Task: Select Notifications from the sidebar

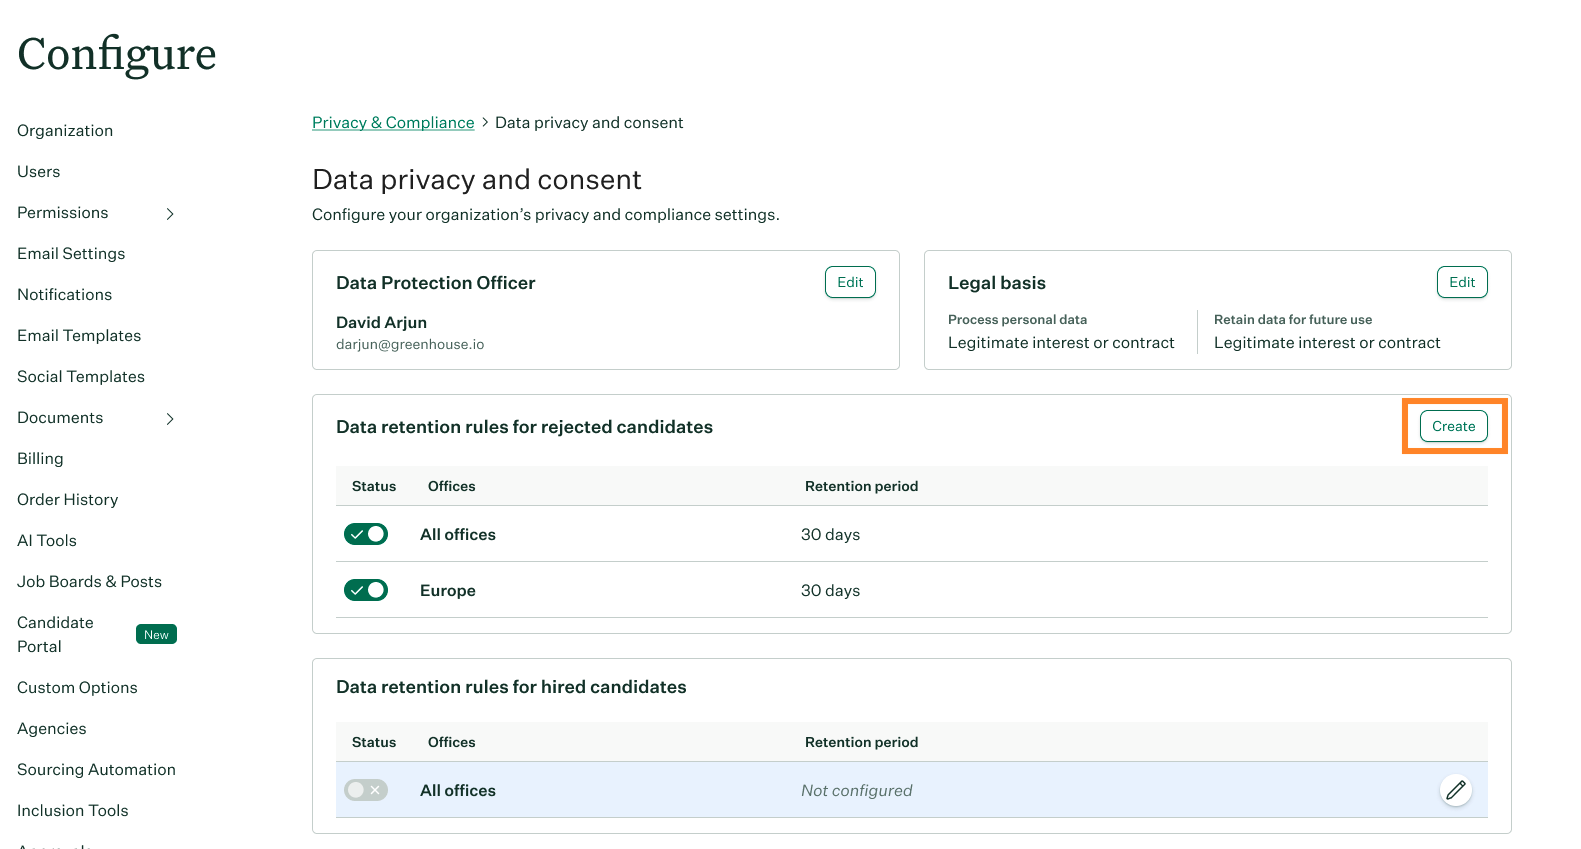Action: click(65, 295)
